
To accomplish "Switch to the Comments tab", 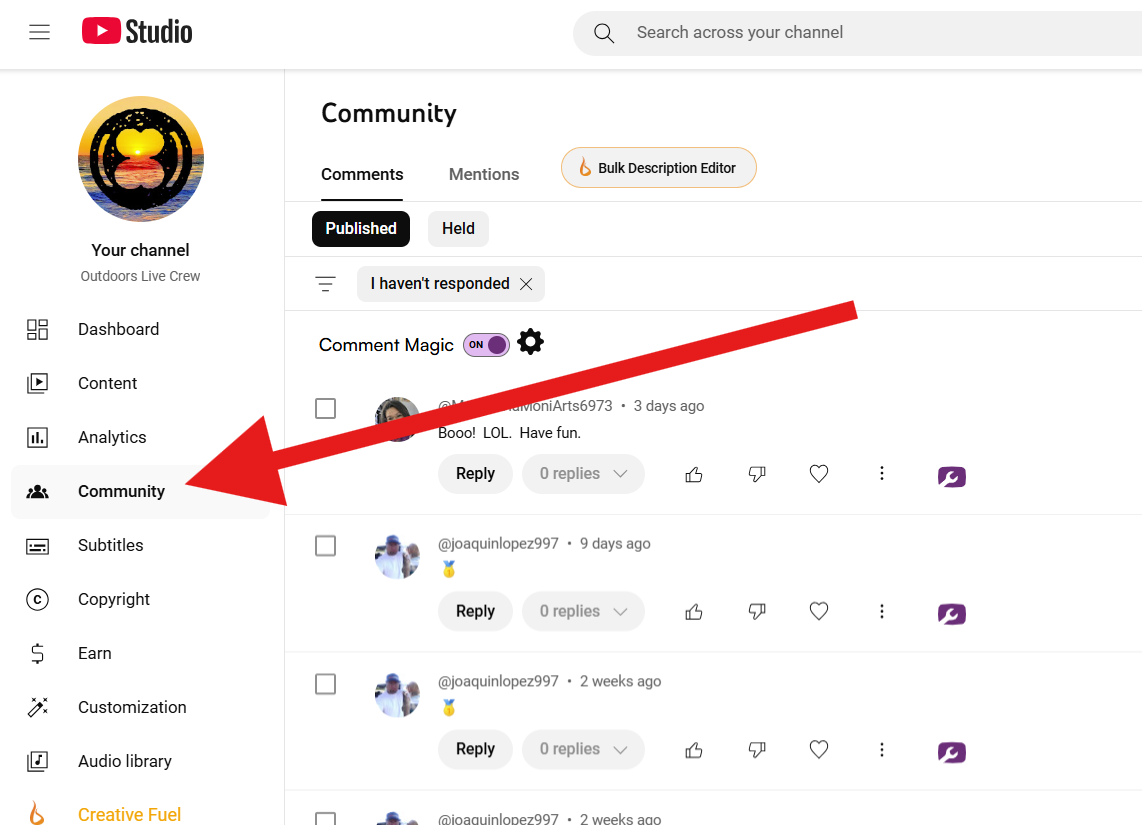I will coord(362,175).
